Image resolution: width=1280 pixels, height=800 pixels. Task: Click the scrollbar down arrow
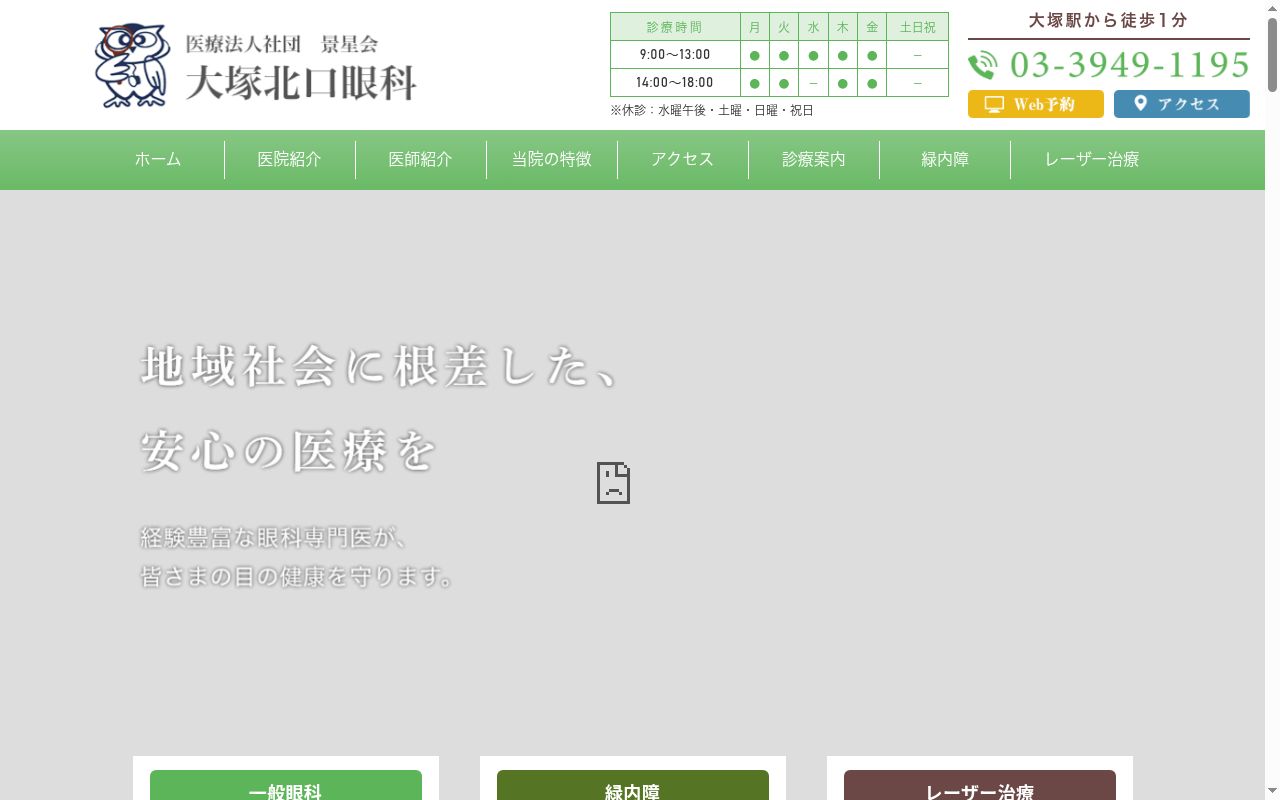1272,792
